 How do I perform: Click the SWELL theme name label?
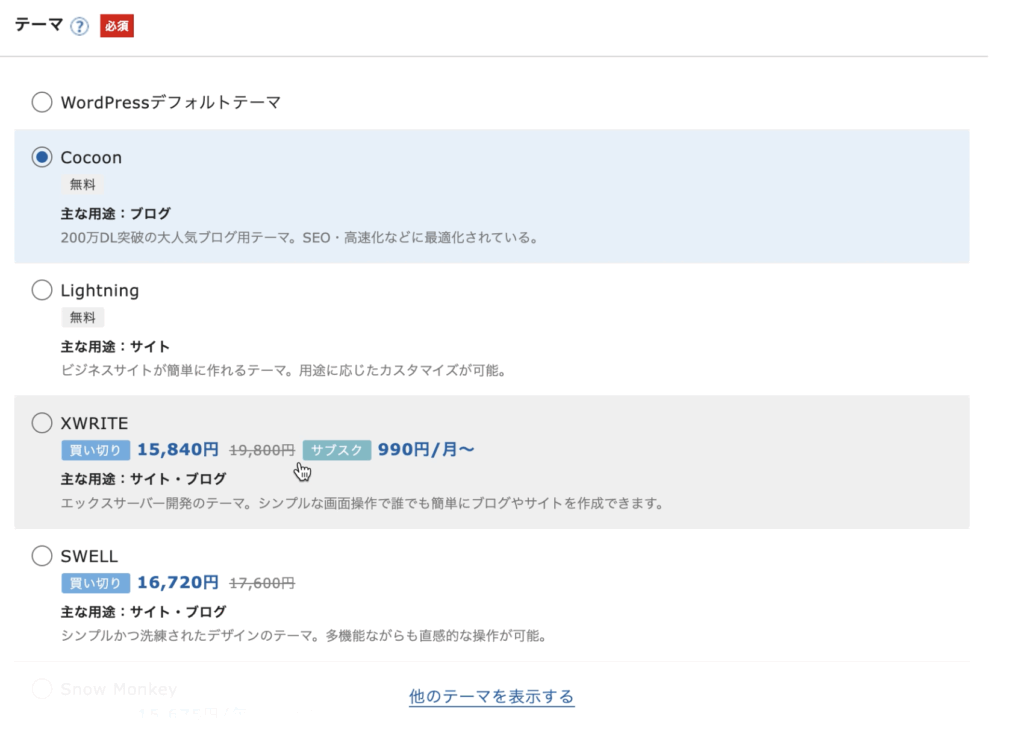tap(90, 556)
